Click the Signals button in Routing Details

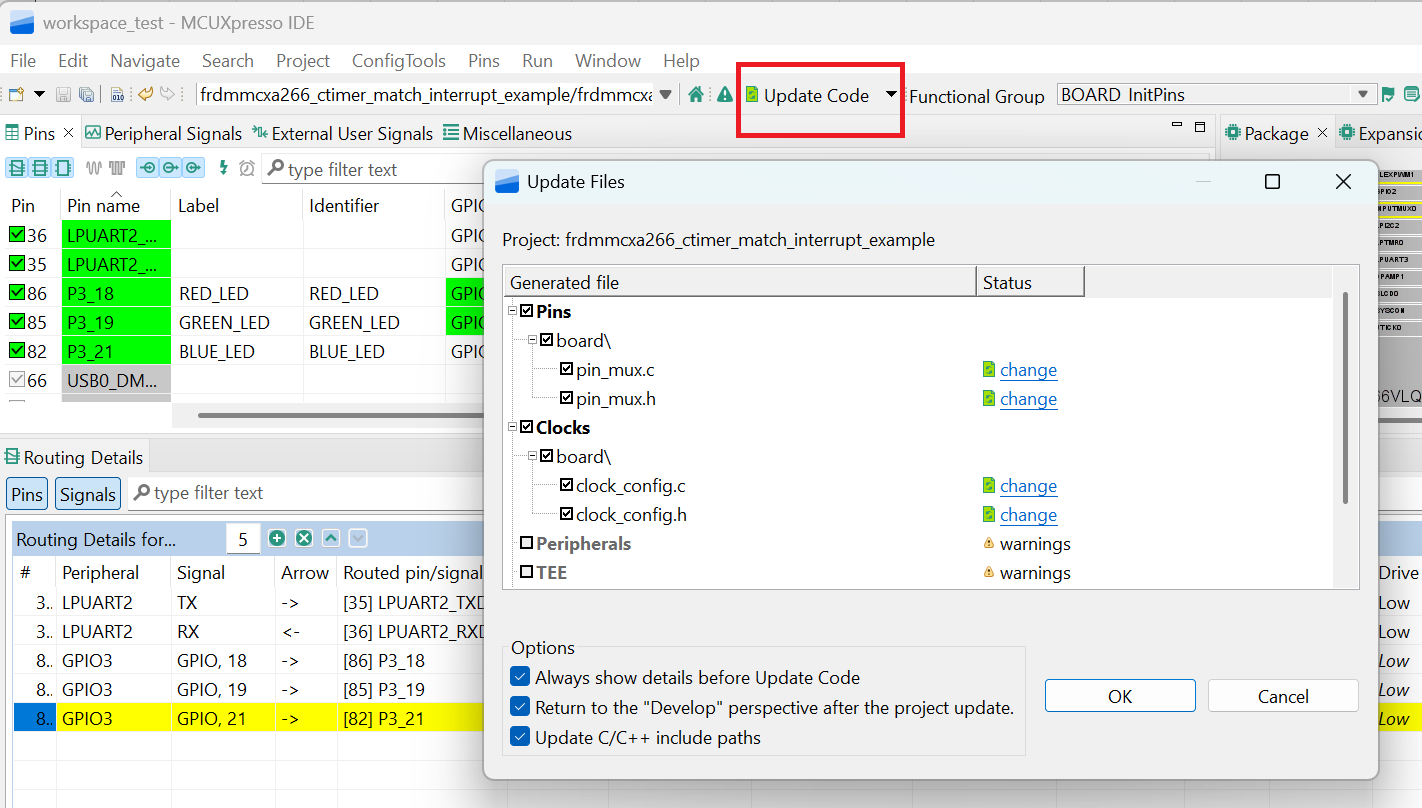(x=87, y=493)
